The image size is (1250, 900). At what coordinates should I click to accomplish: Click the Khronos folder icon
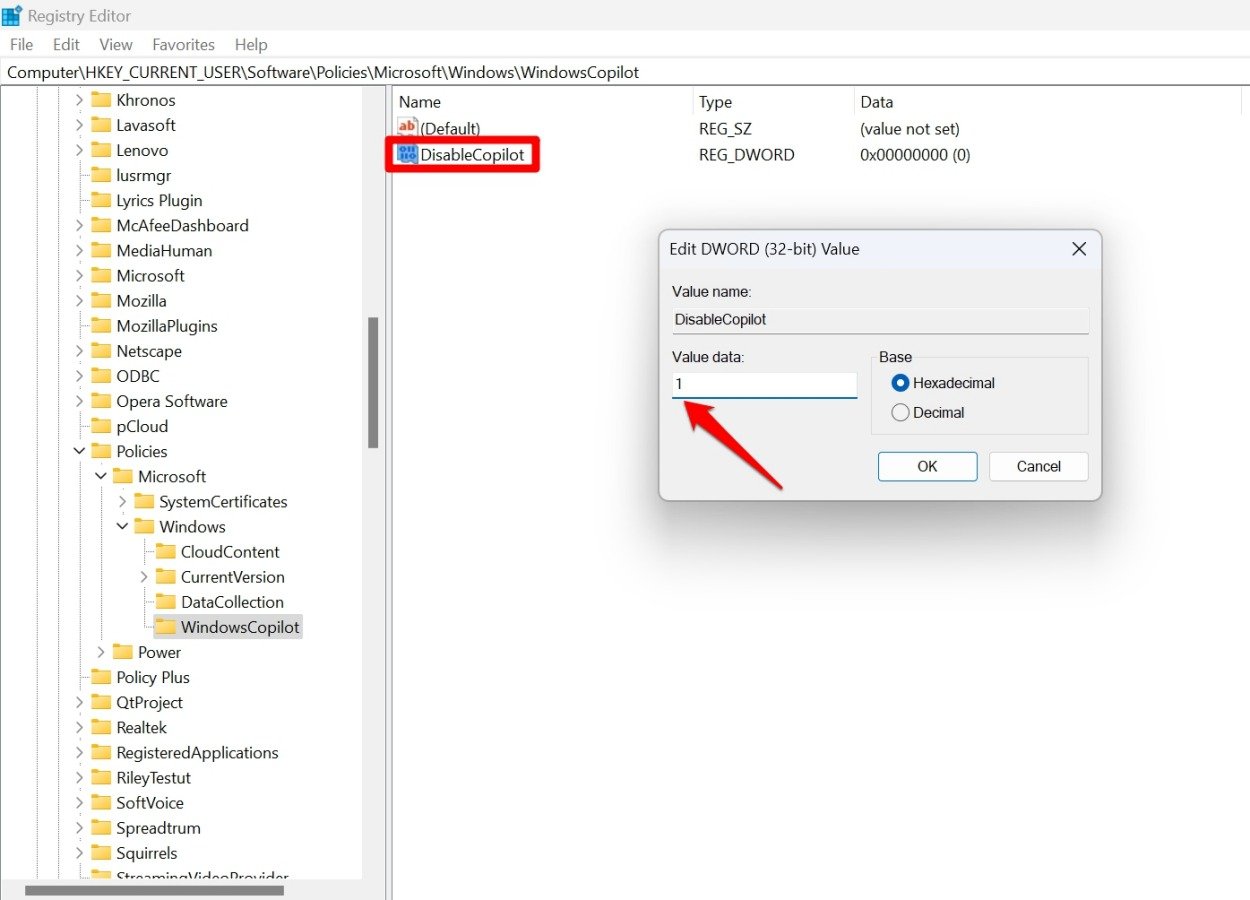click(100, 100)
